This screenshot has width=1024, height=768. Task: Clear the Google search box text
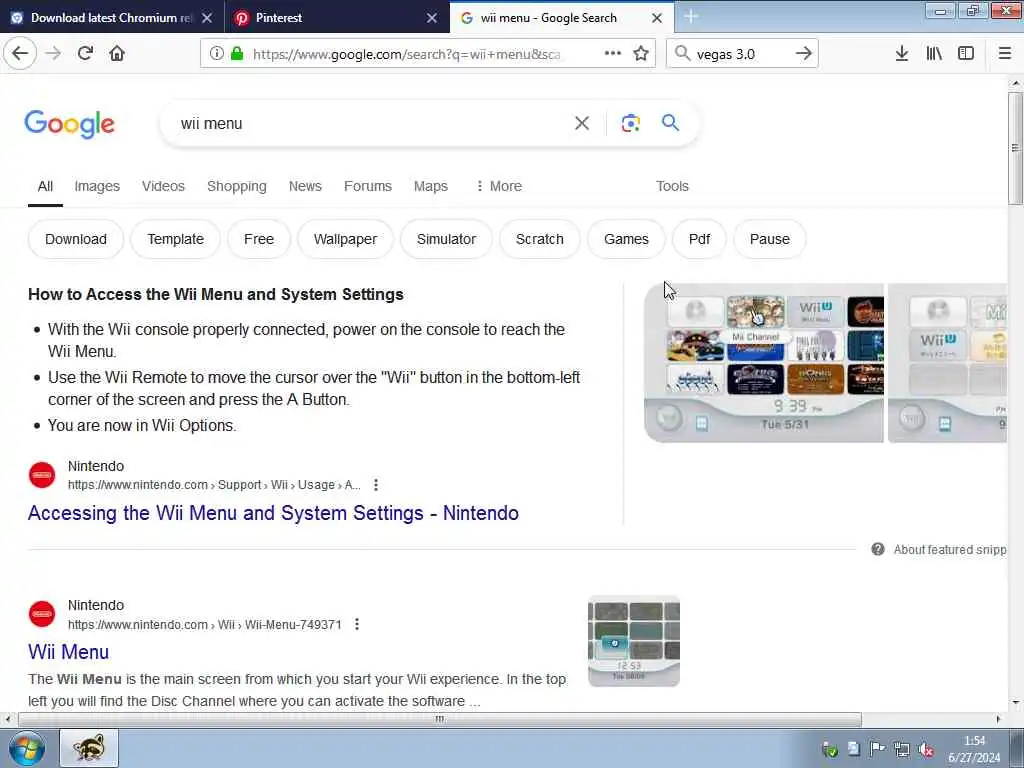[582, 123]
